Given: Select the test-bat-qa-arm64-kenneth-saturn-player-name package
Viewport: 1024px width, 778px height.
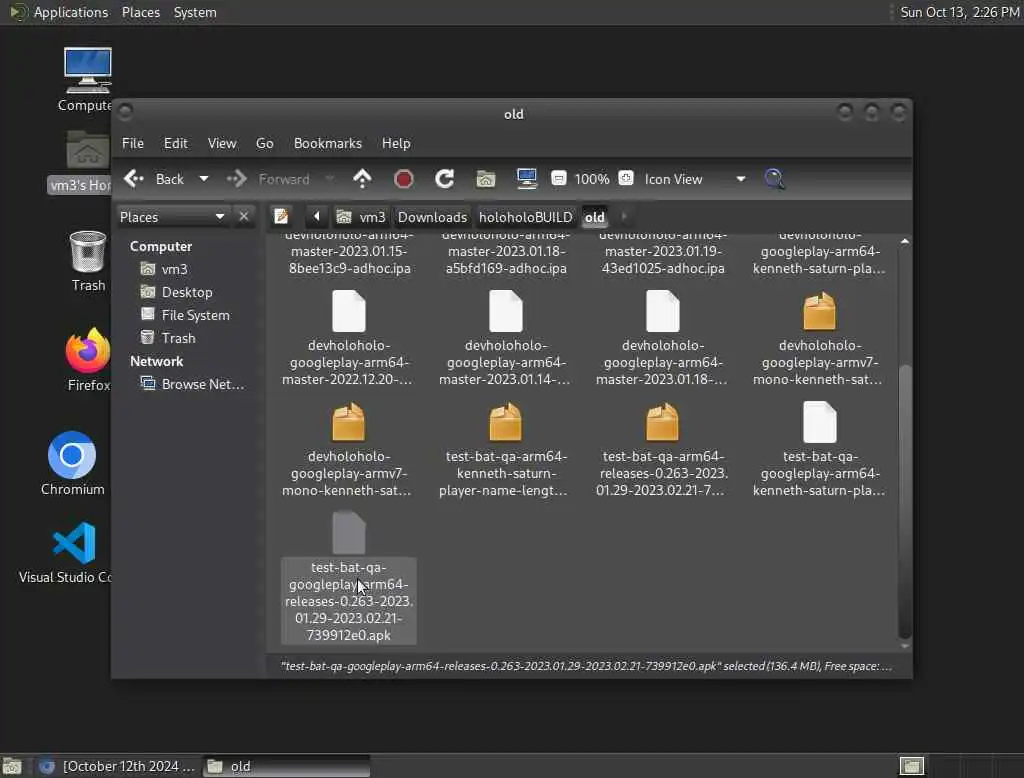Looking at the screenshot, I should [x=505, y=449].
